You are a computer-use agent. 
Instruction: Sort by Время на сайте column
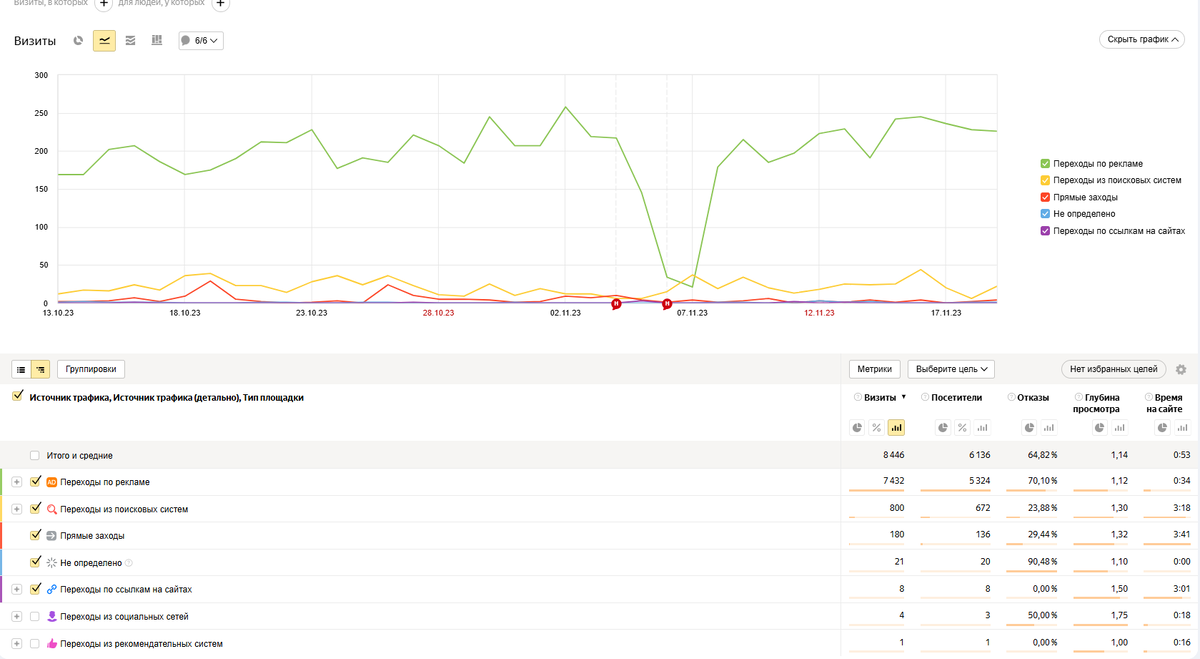tap(1164, 403)
